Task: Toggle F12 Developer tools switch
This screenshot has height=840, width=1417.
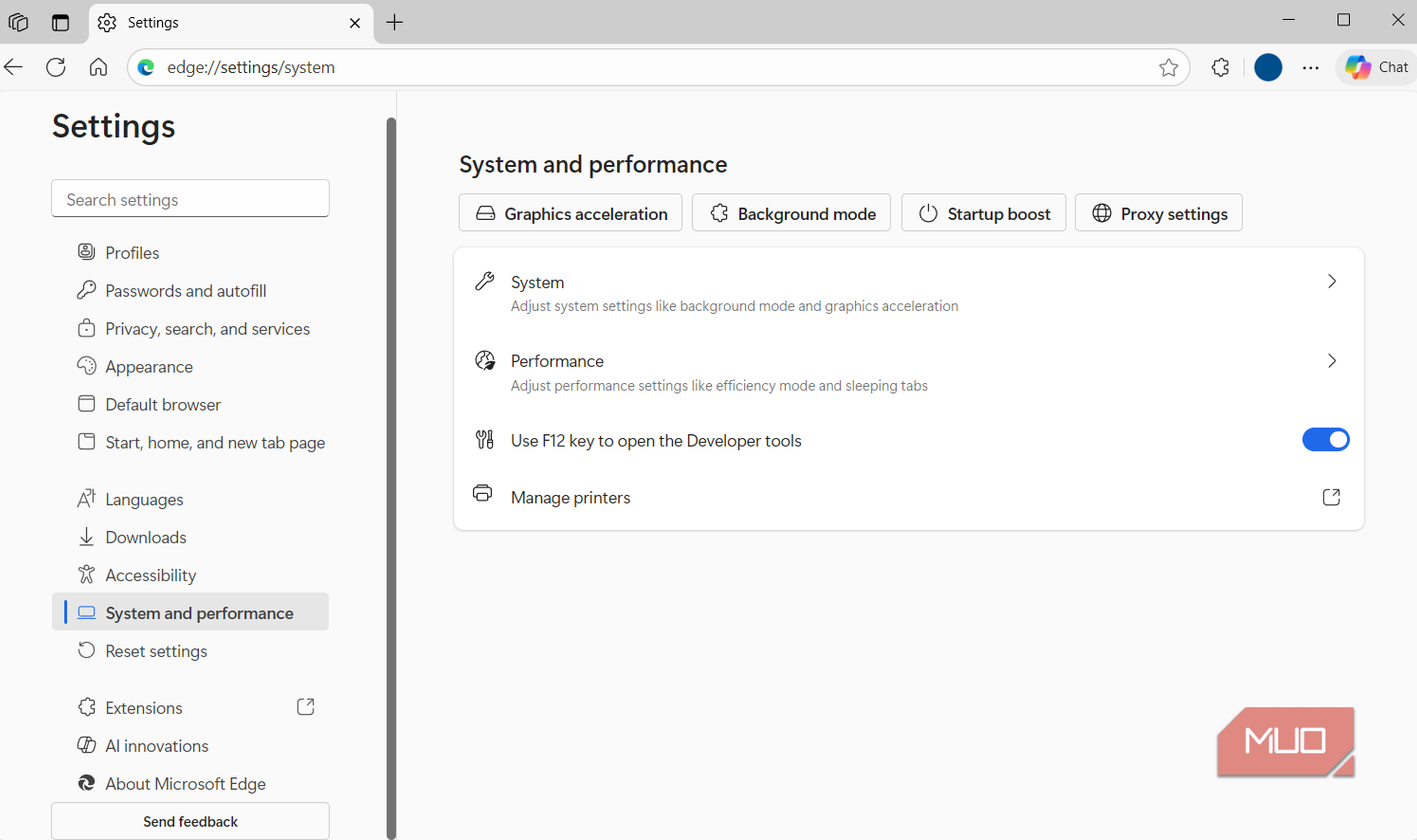Action: (1326, 440)
